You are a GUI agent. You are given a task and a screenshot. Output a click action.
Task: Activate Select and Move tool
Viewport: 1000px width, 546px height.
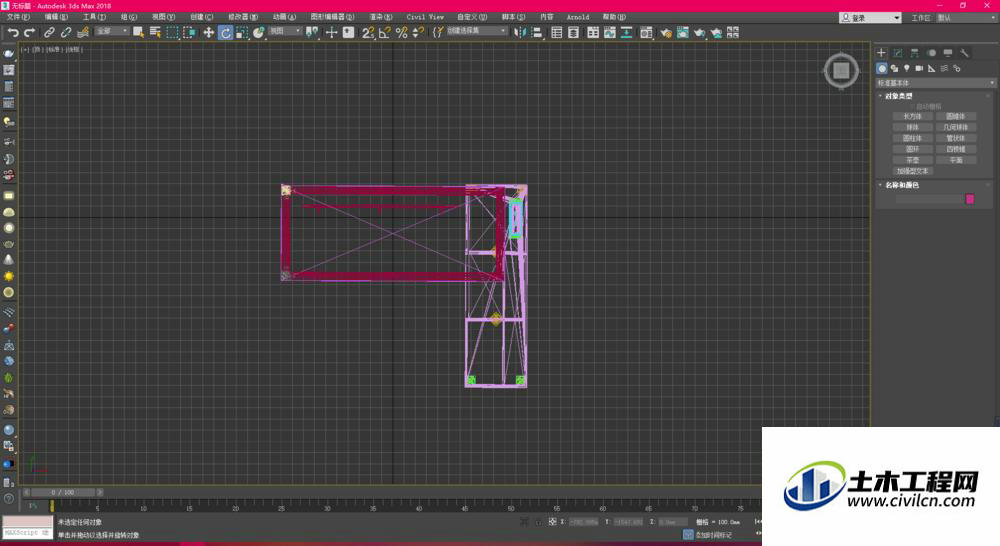(209, 32)
